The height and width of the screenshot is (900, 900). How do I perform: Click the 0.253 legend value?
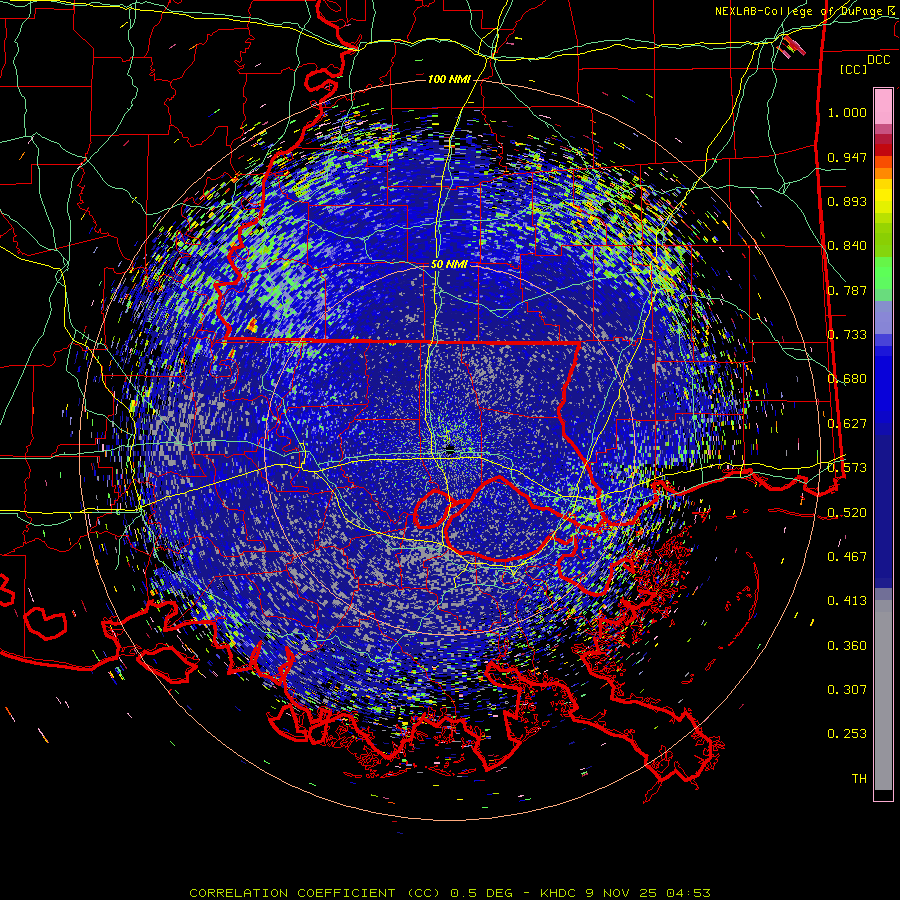coord(847,734)
